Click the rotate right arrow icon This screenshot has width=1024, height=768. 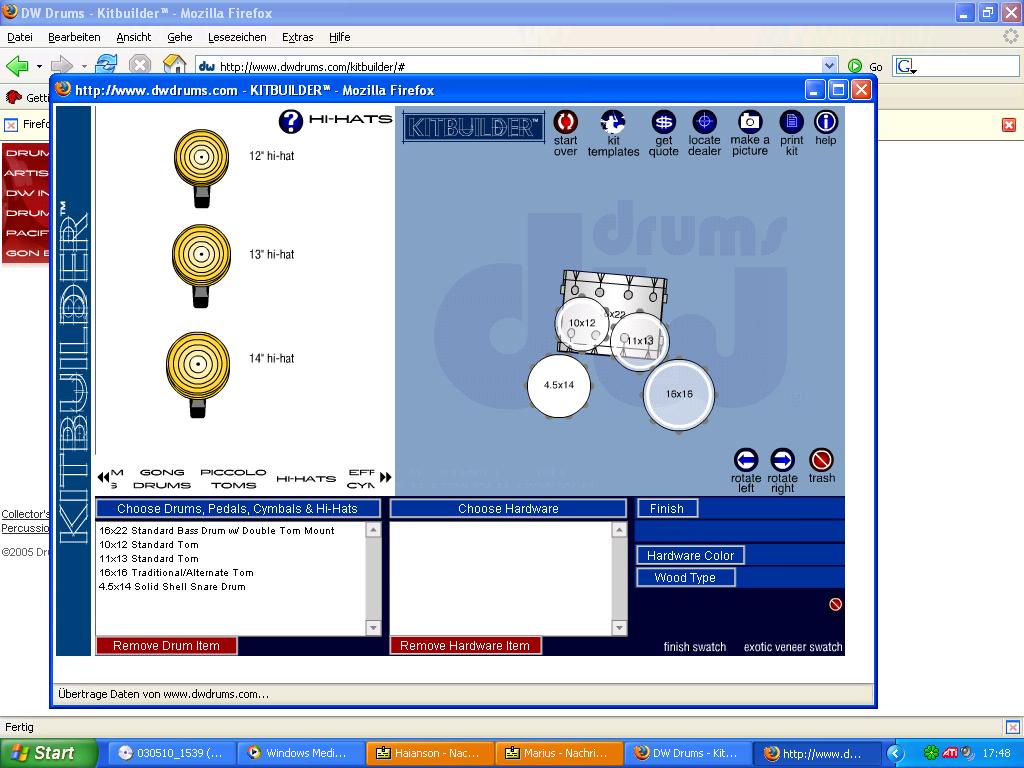pos(782,460)
